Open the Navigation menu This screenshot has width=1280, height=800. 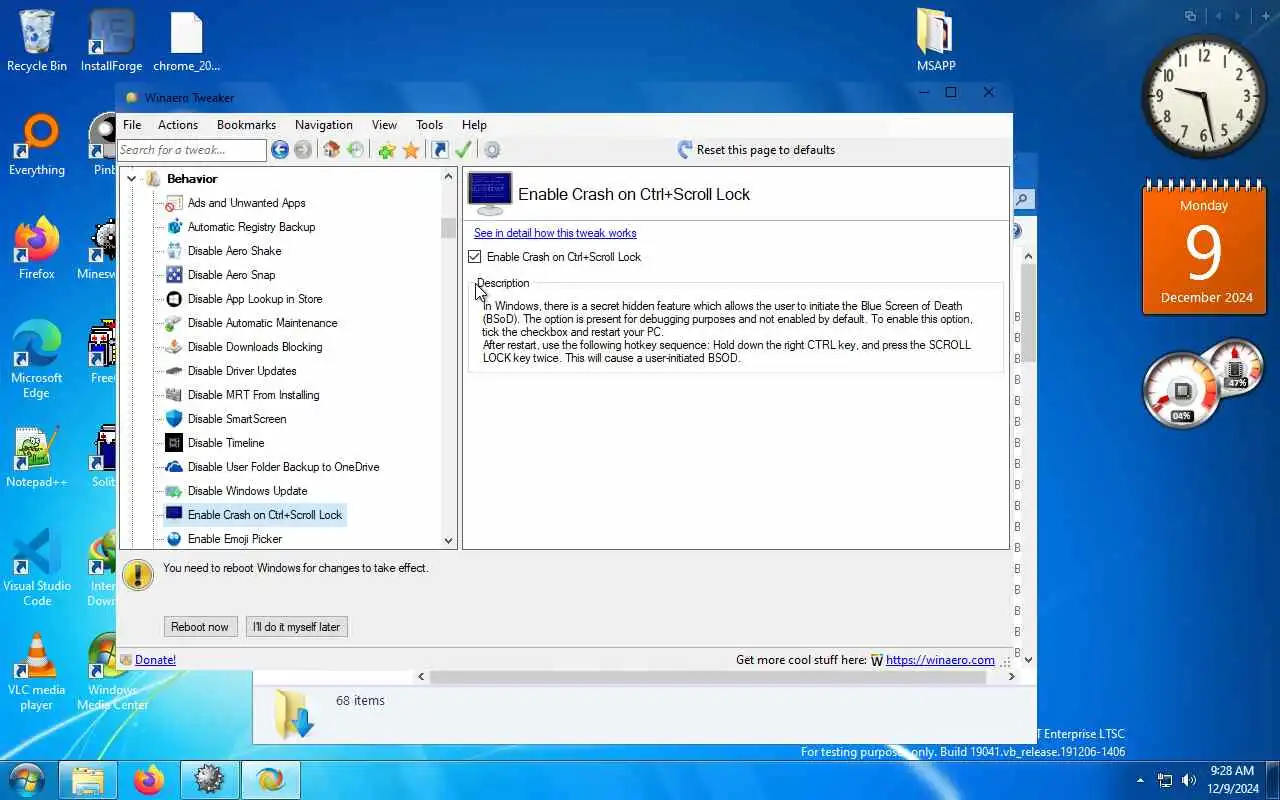[x=324, y=125]
